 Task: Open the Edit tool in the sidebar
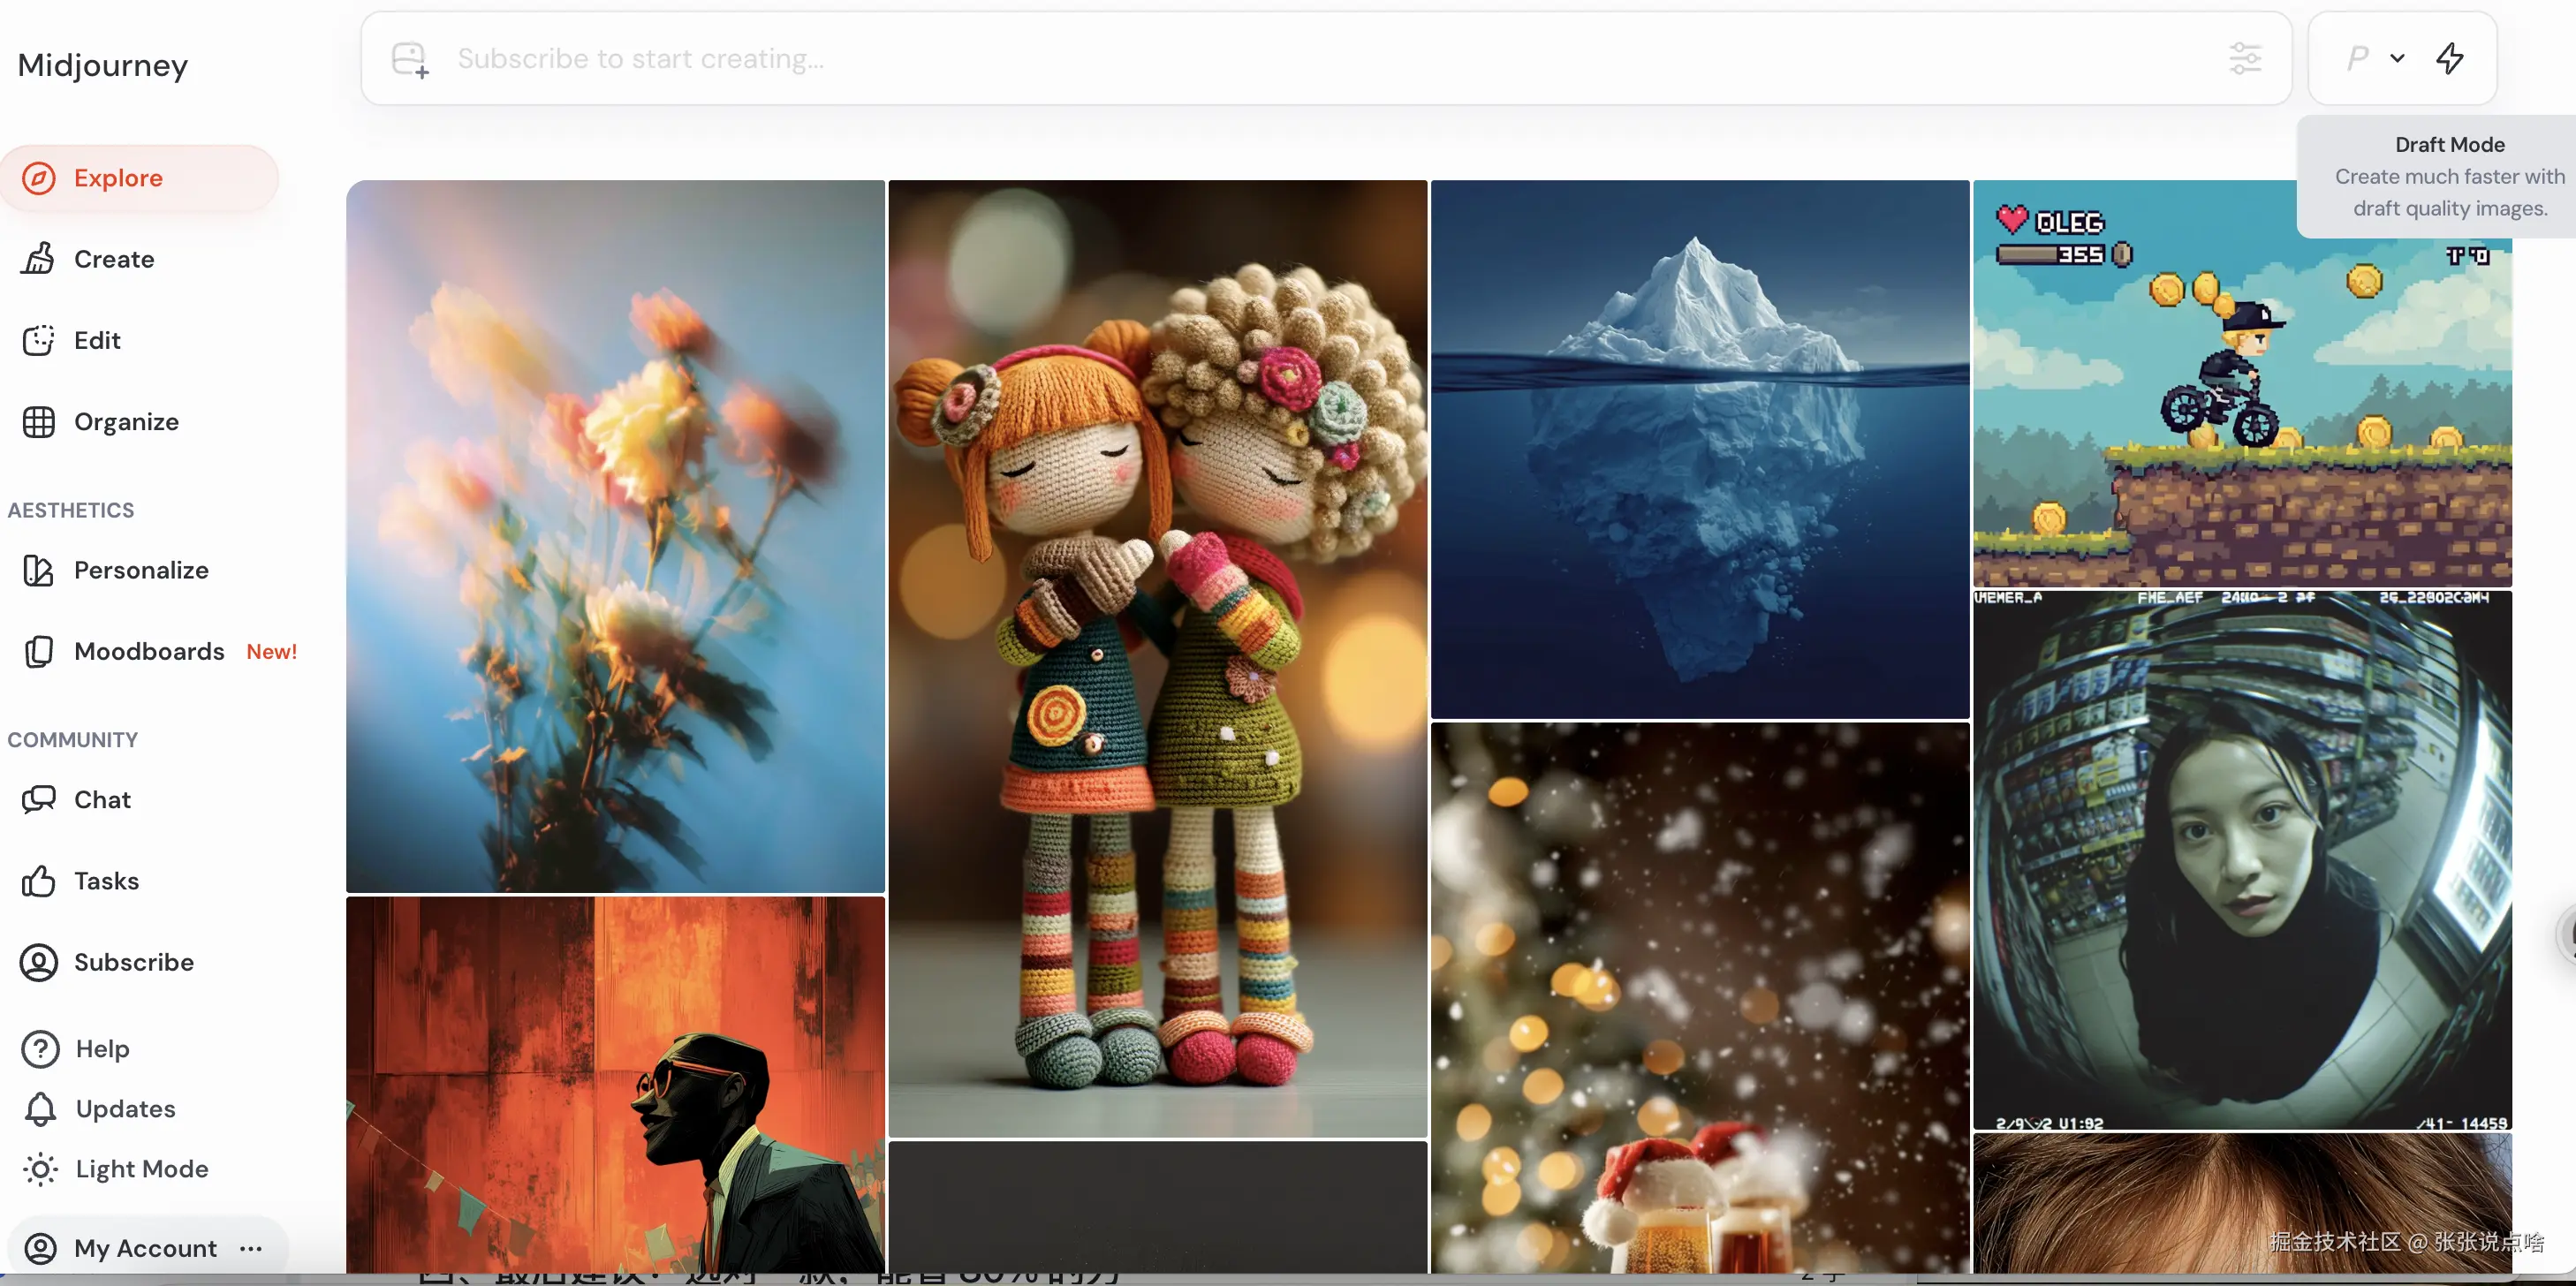pos(96,340)
